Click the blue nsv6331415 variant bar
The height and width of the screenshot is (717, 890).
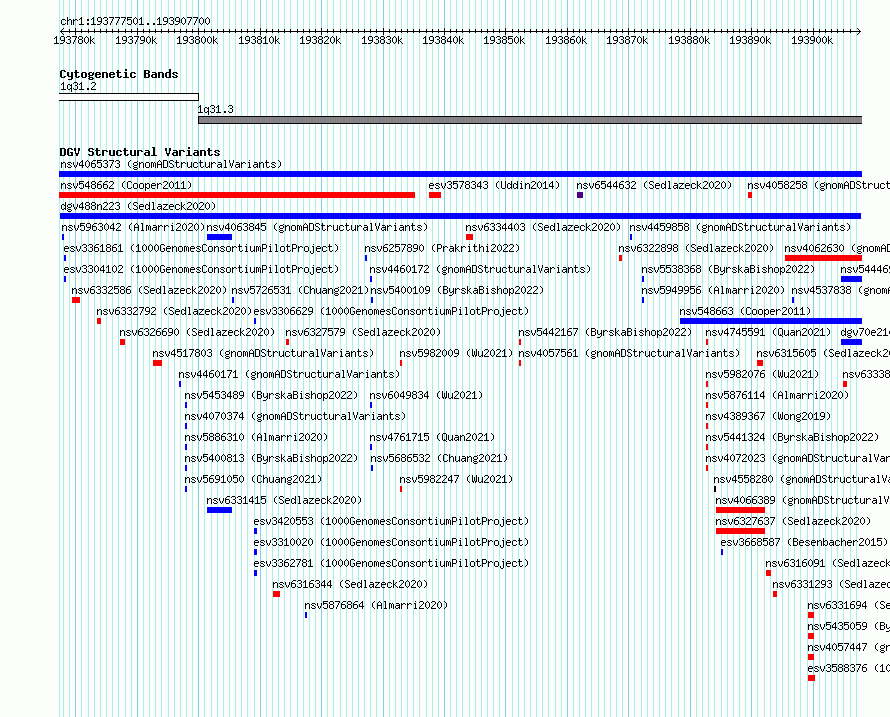click(x=219, y=510)
